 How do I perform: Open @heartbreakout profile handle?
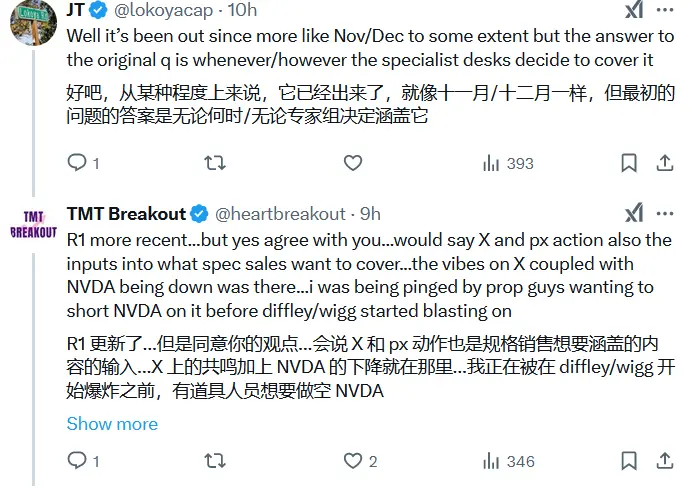click(280, 213)
